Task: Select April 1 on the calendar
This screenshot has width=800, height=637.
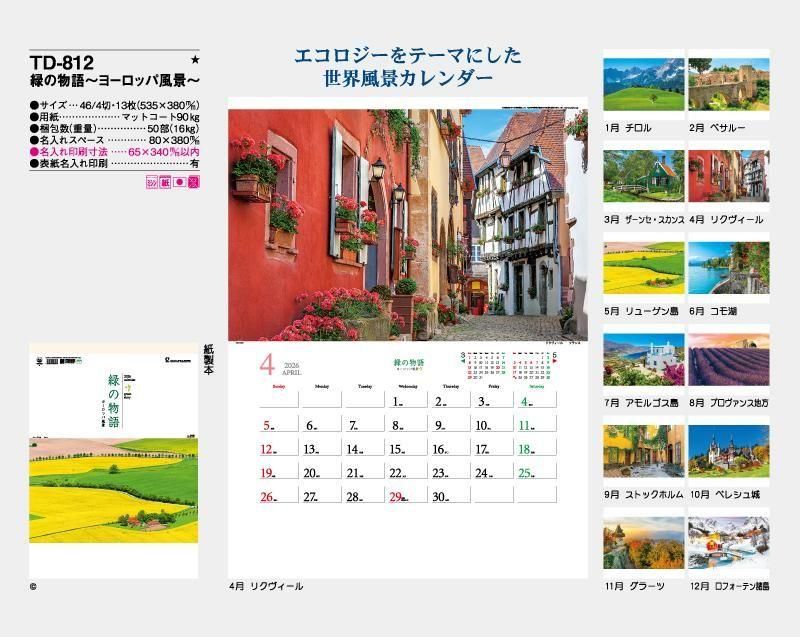Action: coord(408,400)
